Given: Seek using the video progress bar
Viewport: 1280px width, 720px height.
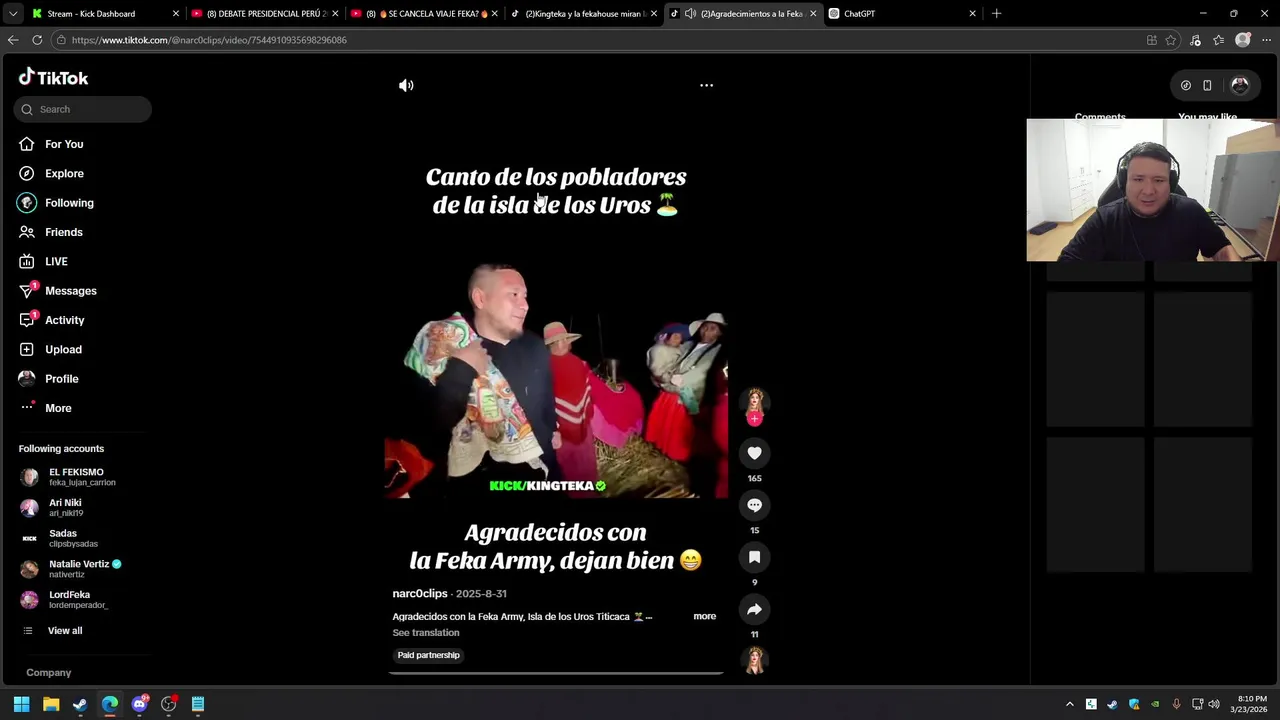Looking at the screenshot, I should coord(555,673).
